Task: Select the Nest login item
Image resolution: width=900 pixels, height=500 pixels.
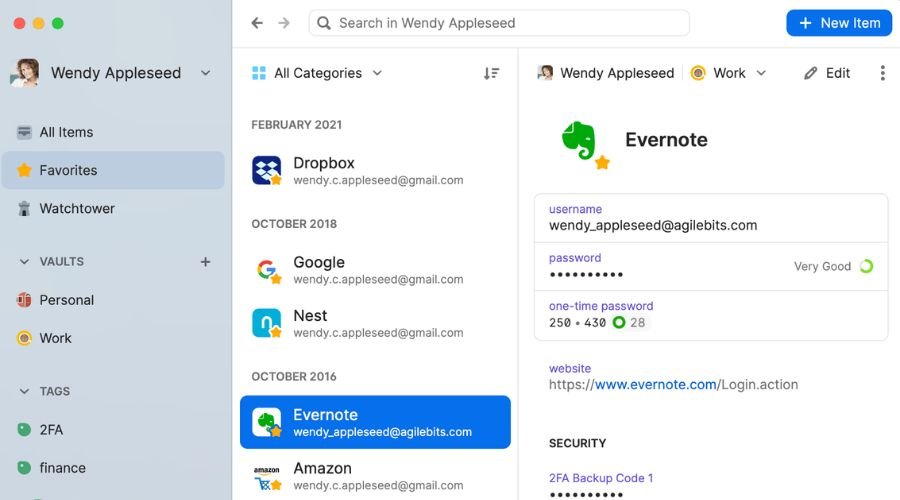Action: pos(375,323)
